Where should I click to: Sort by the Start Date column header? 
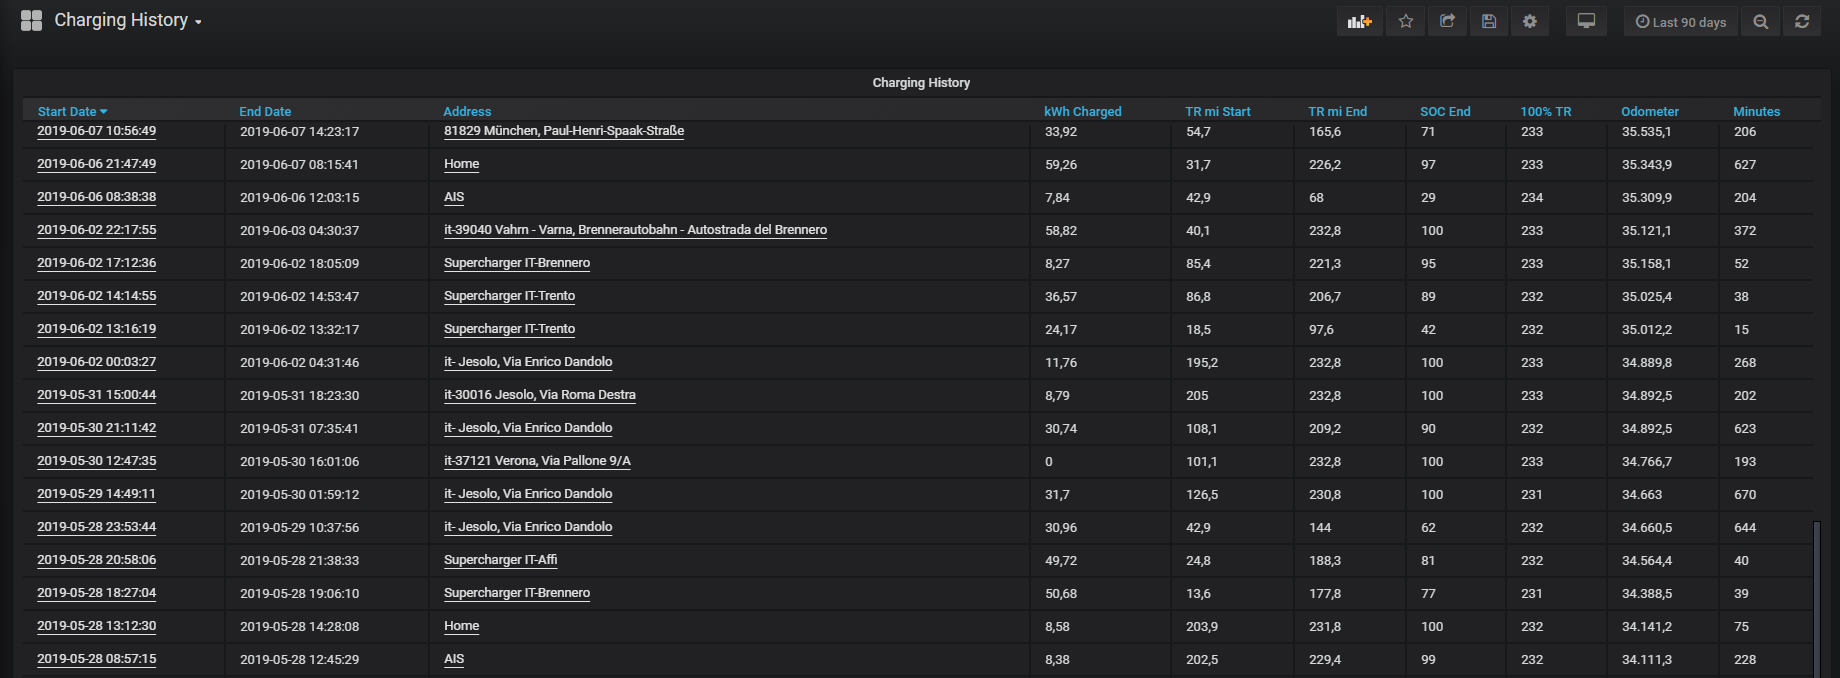(72, 111)
